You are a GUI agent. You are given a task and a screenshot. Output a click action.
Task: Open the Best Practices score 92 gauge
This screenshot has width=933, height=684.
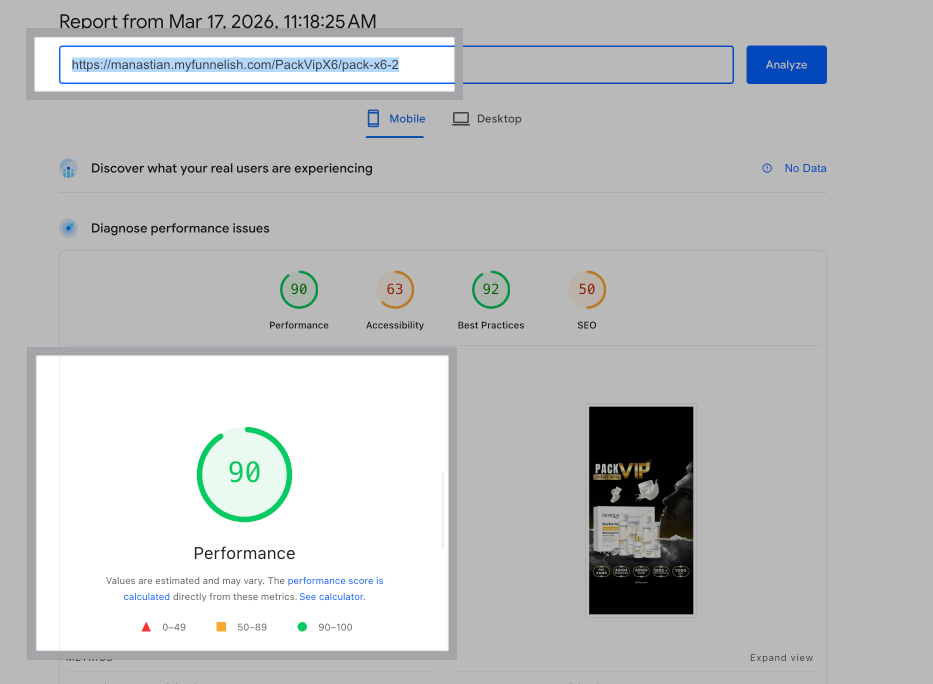(x=491, y=290)
